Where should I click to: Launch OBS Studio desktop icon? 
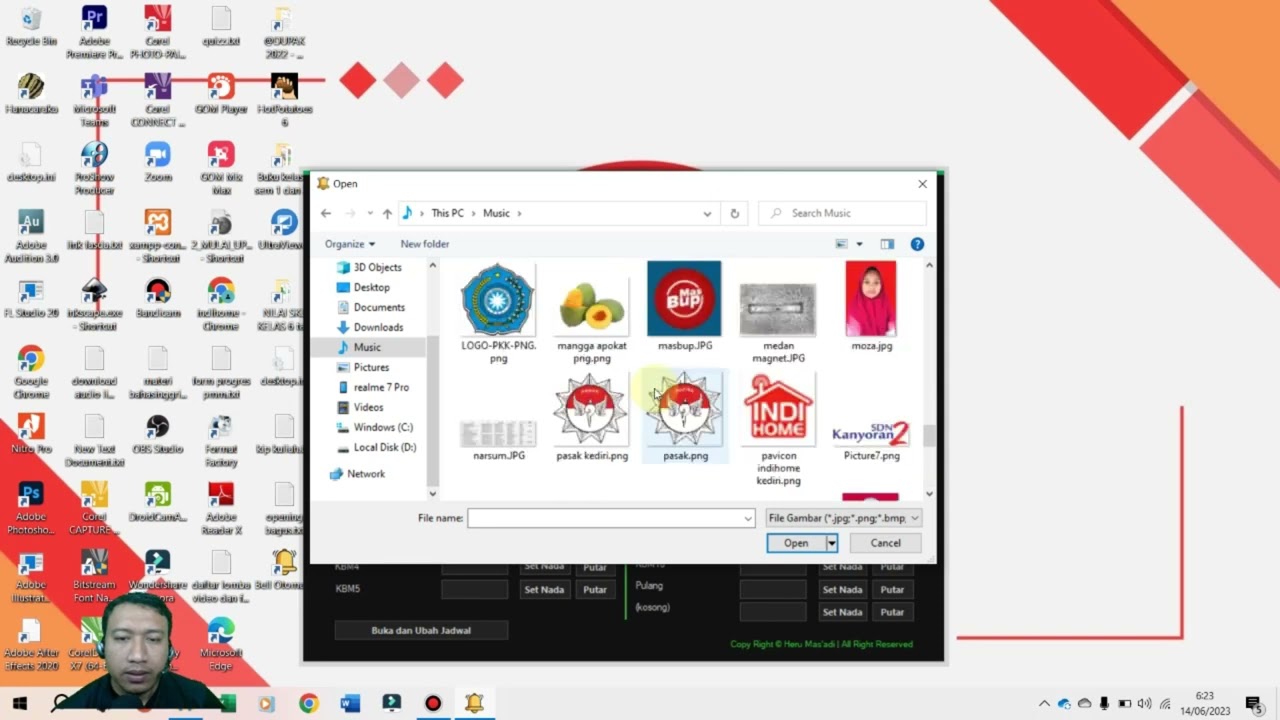[158, 434]
